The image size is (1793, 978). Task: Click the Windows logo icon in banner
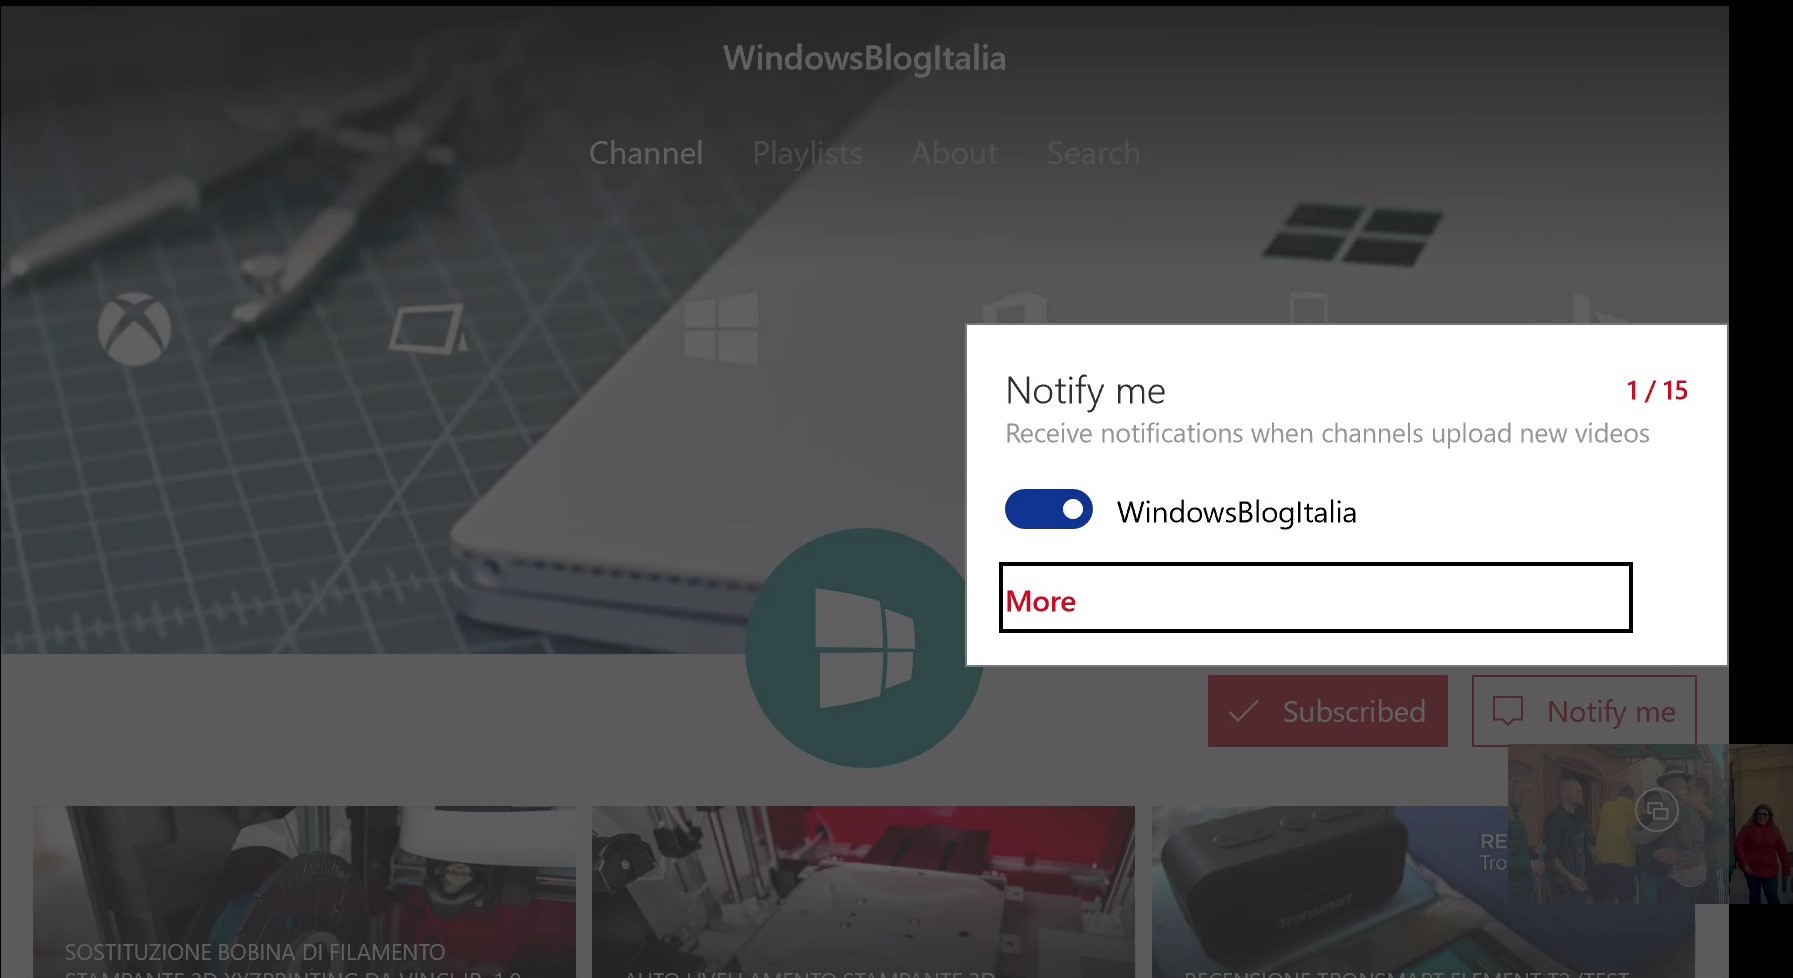720,328
